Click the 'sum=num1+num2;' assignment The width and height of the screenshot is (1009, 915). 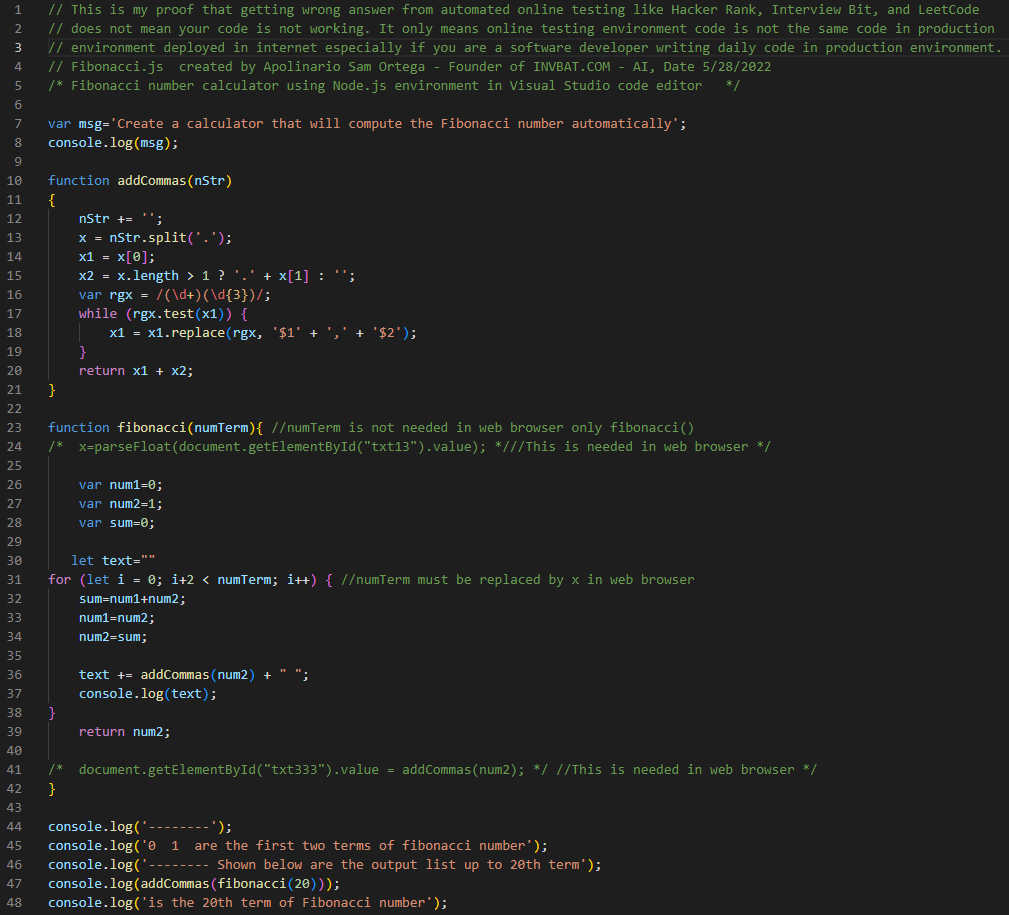click(x=132, y=598)
